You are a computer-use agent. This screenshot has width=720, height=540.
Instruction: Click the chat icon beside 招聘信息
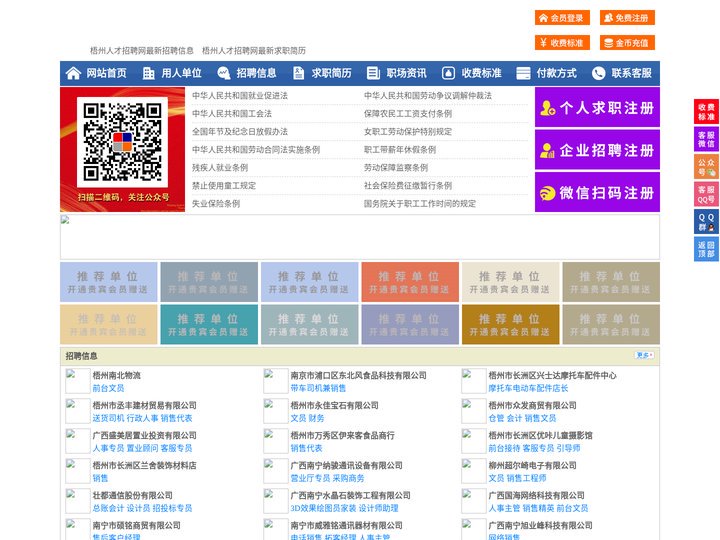click(224, 73)
